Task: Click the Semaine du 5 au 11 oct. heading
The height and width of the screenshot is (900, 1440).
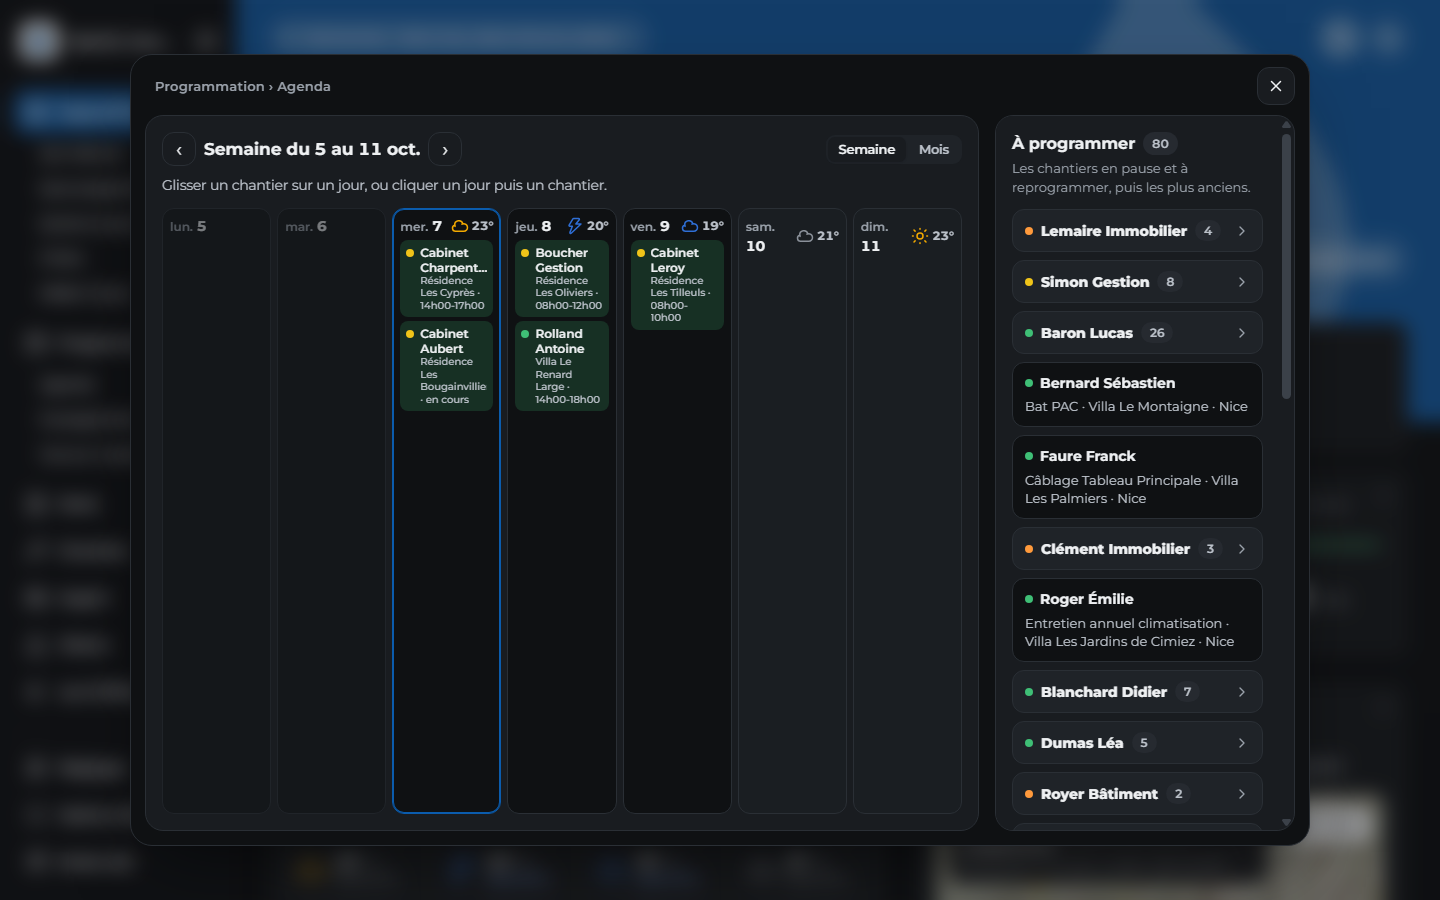Action: tap(312, 149)
